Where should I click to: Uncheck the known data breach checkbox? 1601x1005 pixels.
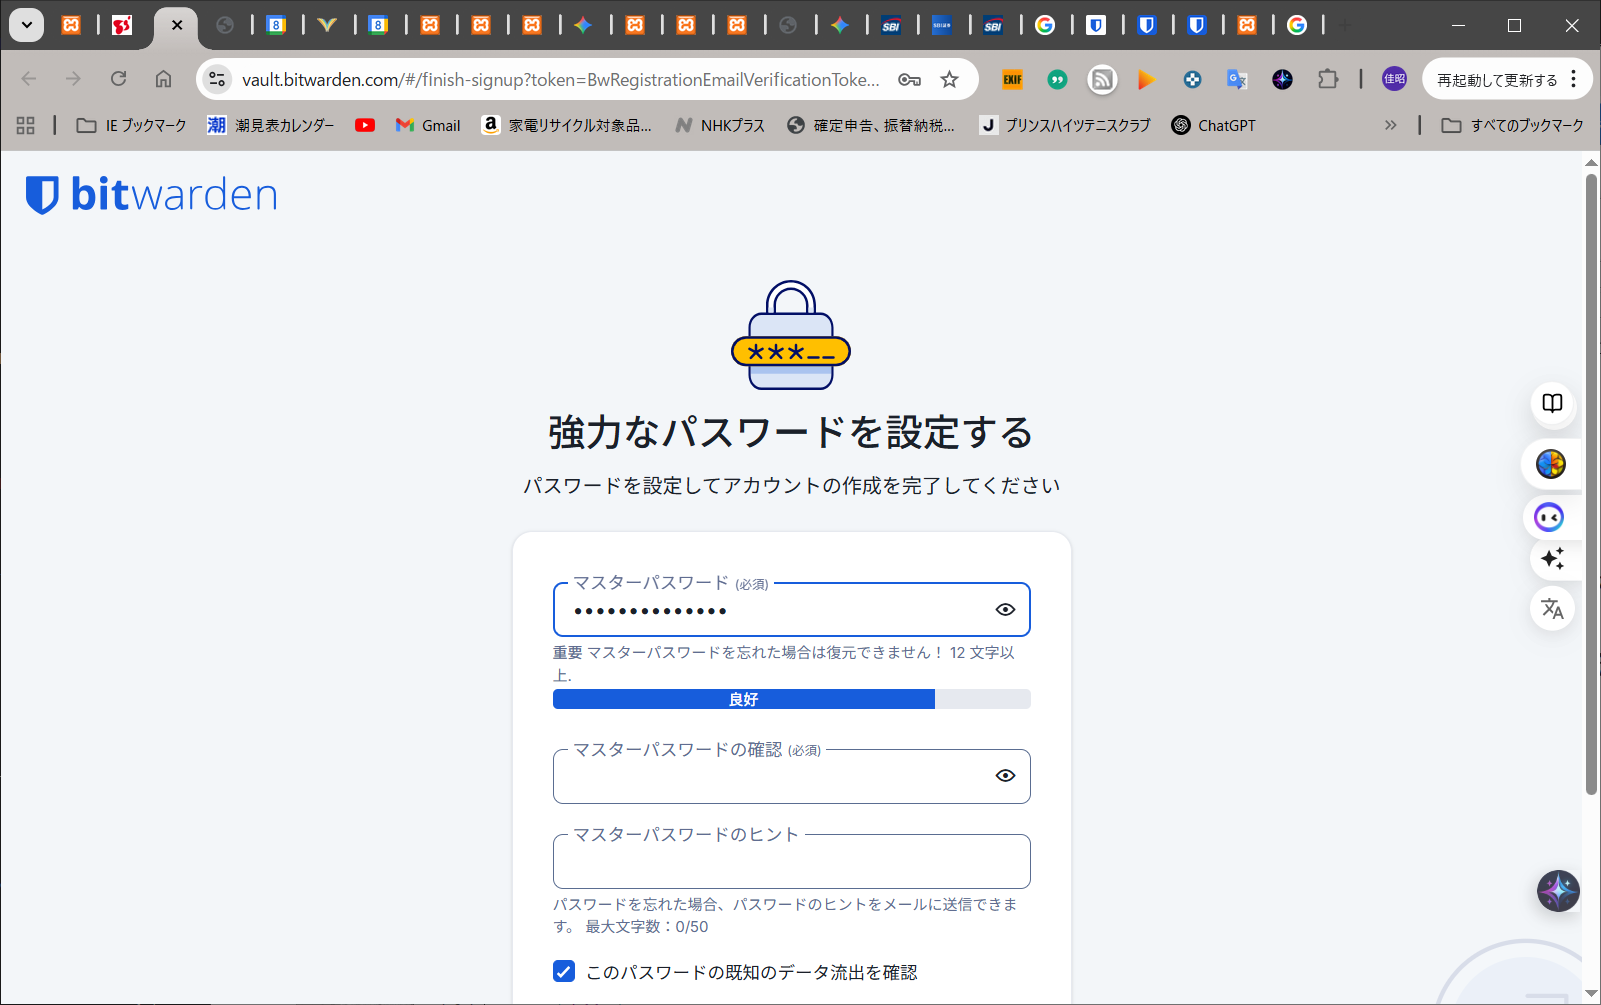[x=564, y=972]
